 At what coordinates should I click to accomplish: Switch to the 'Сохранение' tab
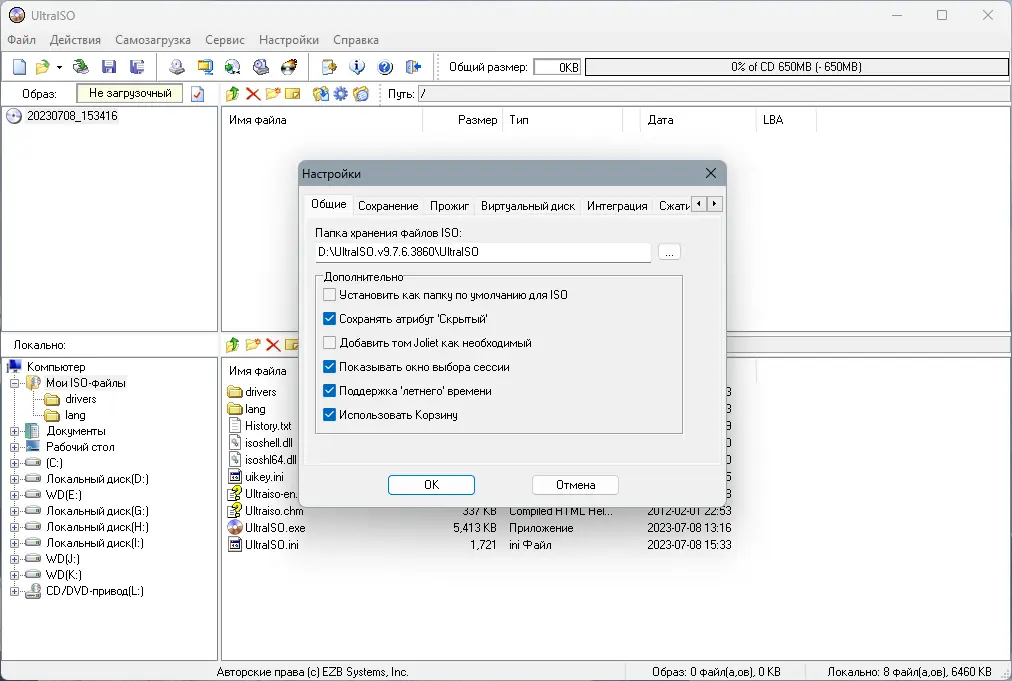388,206
